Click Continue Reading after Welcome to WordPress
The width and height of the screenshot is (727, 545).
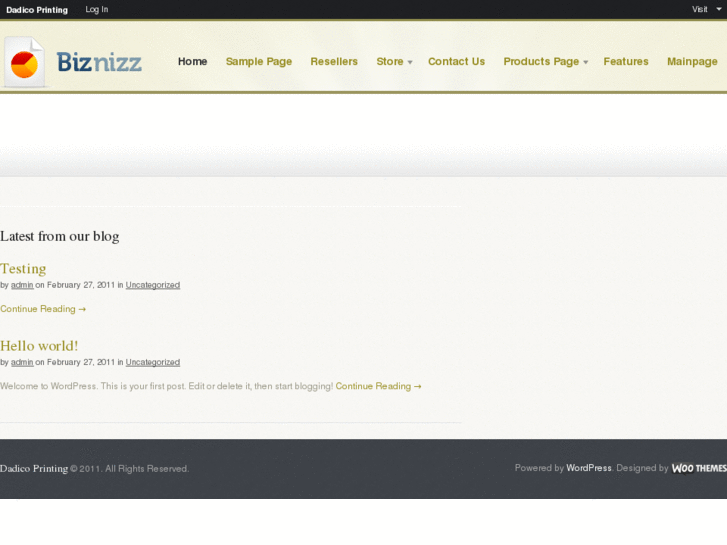tap(378, 386)
